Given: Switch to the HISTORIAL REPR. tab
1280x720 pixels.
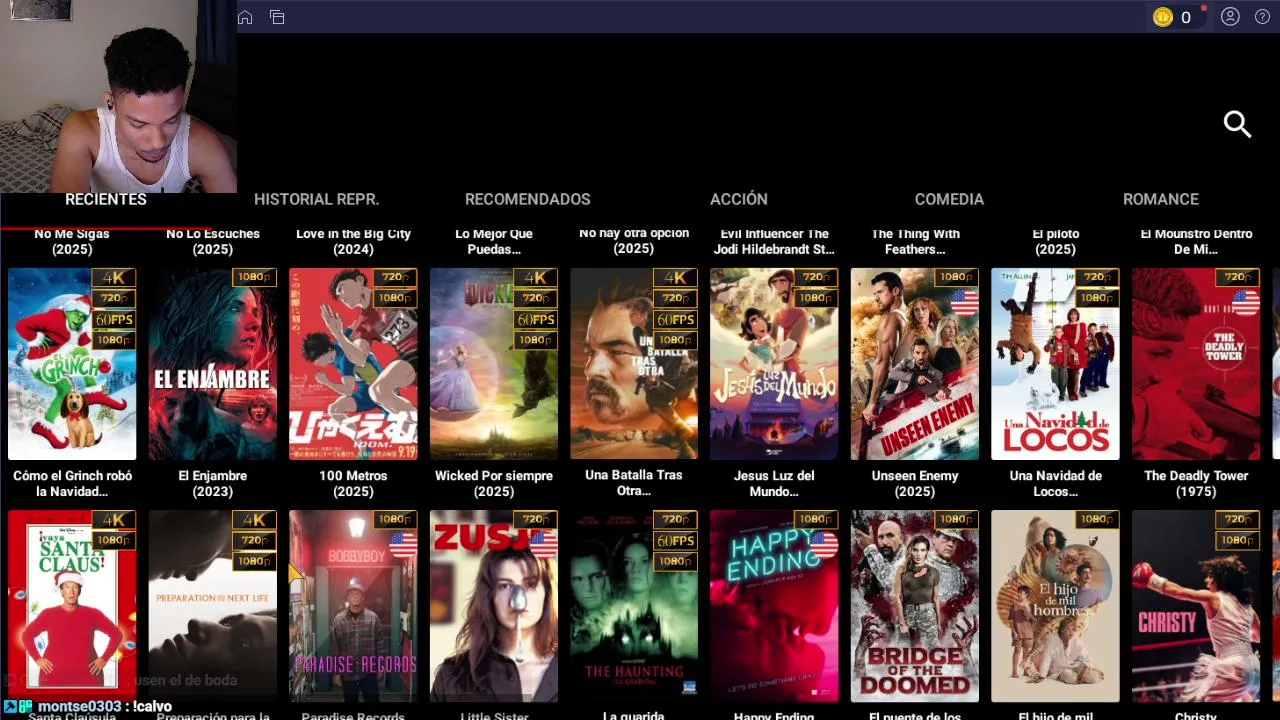Looking at the screenshot, I should coord(317,199).
